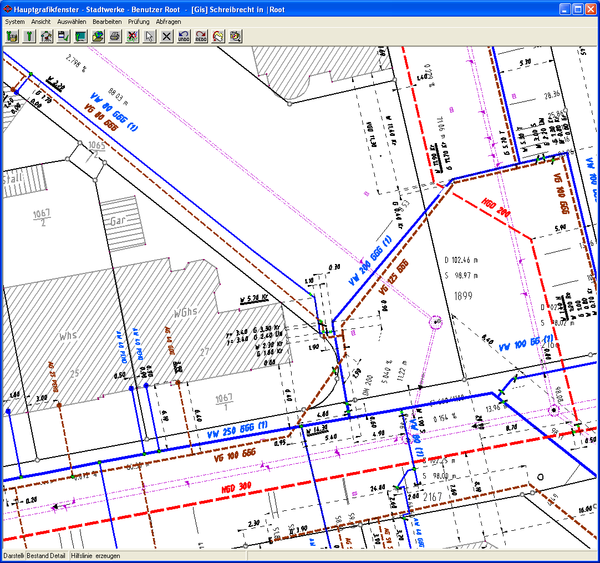
Task: Click the printer icon in the toolbar
Action: [x=115, y=37]
